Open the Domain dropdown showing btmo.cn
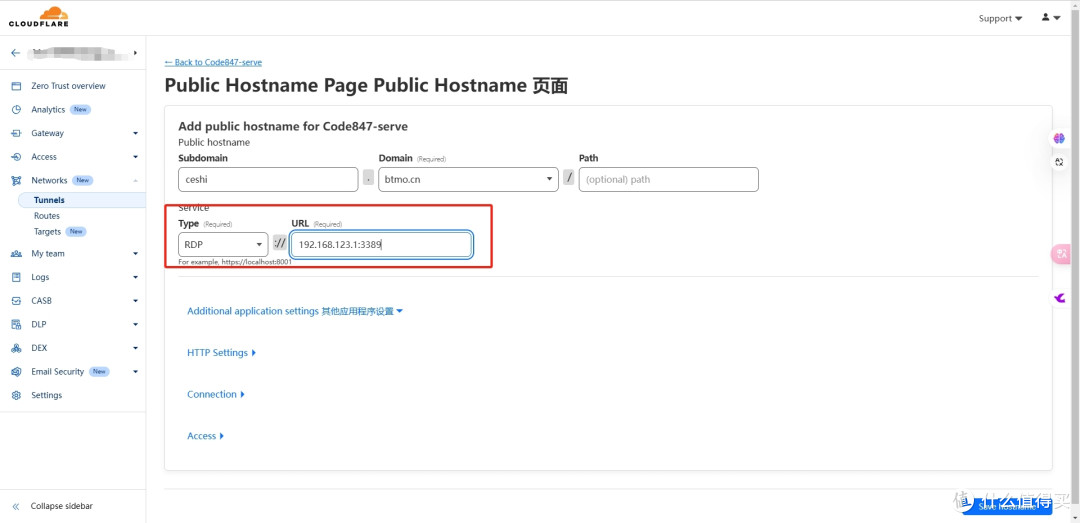Viewport: 1080px width, 523px height. [468, 179]
